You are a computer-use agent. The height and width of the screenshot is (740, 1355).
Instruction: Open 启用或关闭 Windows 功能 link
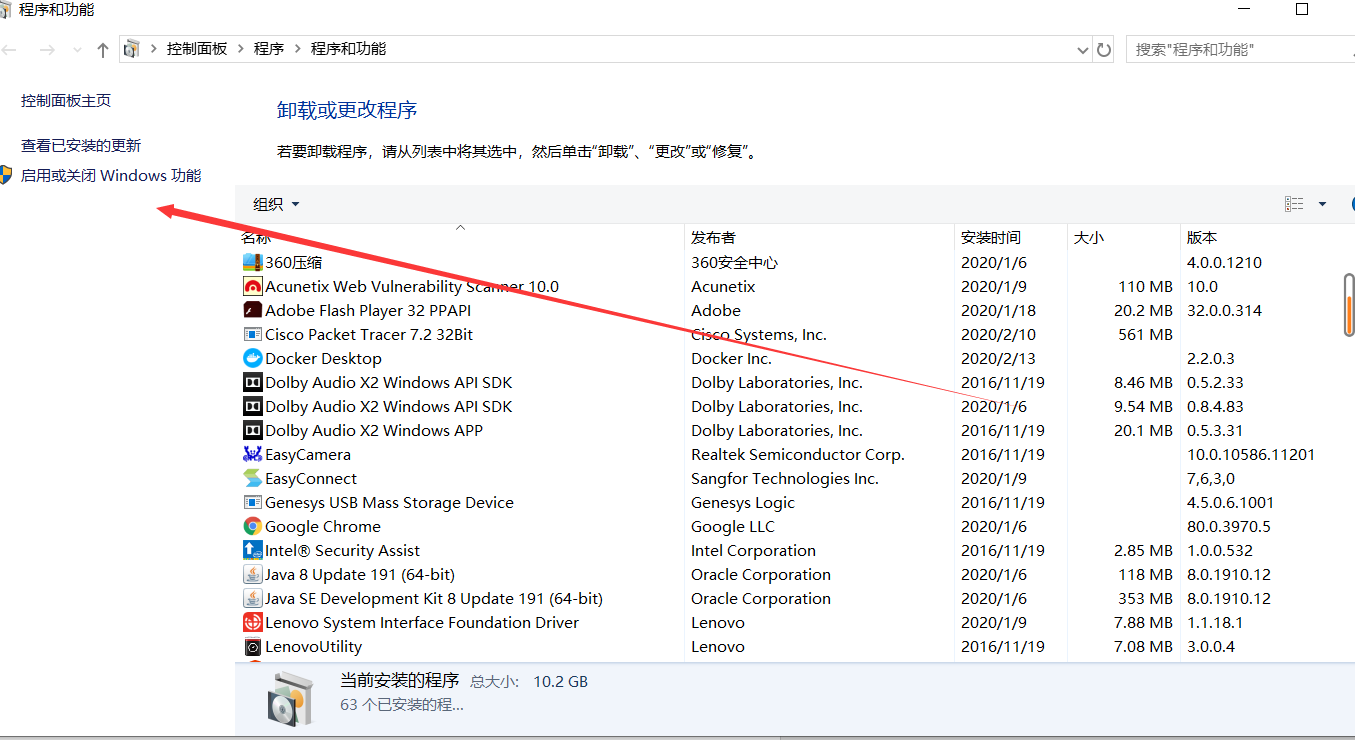pos(111,175)
